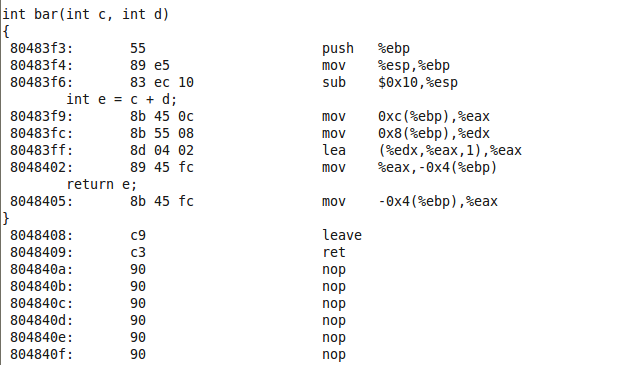Screen dimensions: 638x365
Task: Select address 80483f3 on the push line
Action: (x=41, y=48)
